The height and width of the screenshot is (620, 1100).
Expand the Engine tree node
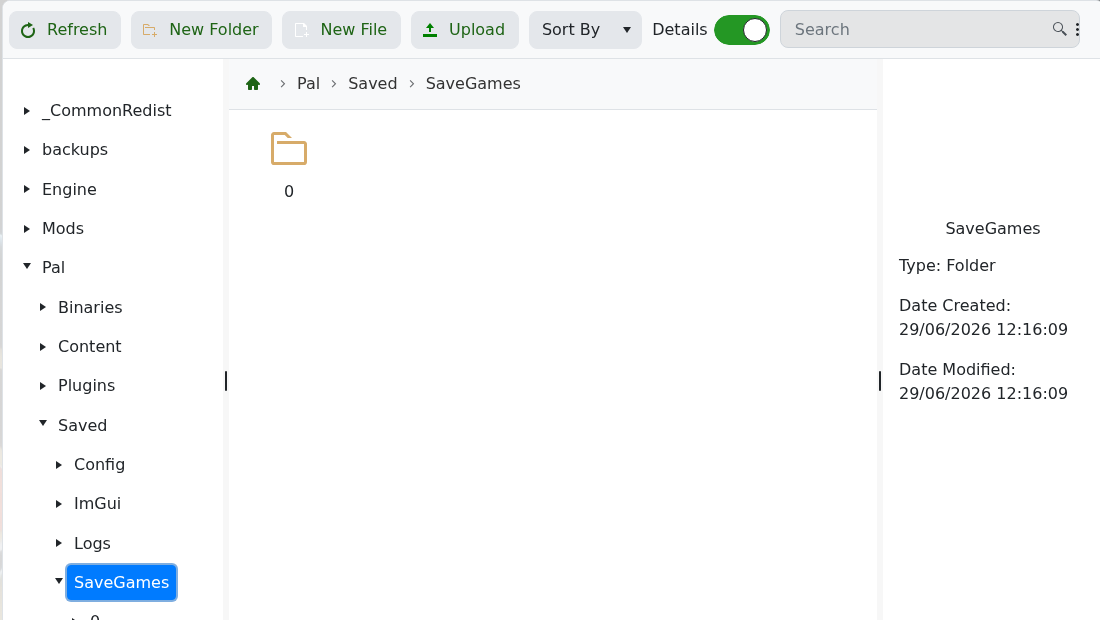[27, 189]
